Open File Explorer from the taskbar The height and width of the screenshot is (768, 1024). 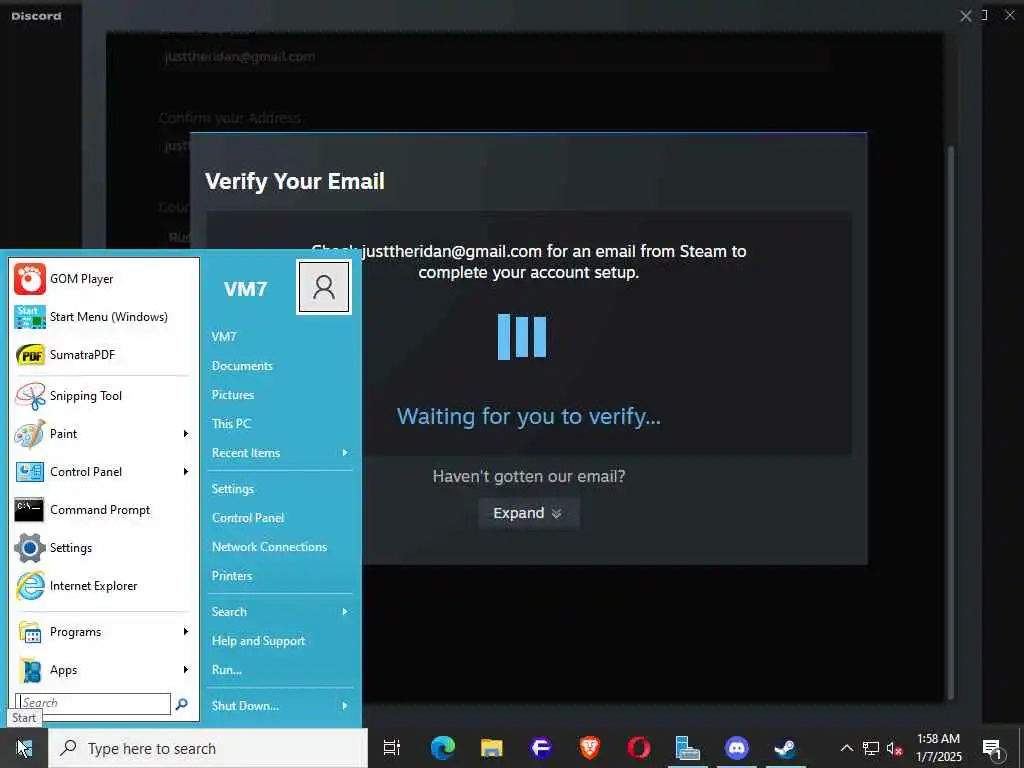pyautogui.click(x=492, y=748)
